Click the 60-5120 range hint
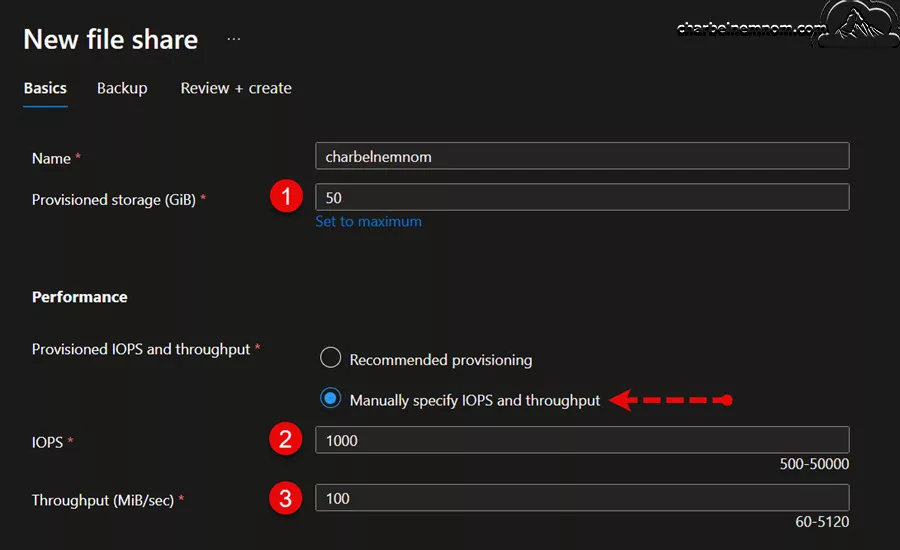The height and width of the screenshot is (550, 900). [x=822, y=522]
